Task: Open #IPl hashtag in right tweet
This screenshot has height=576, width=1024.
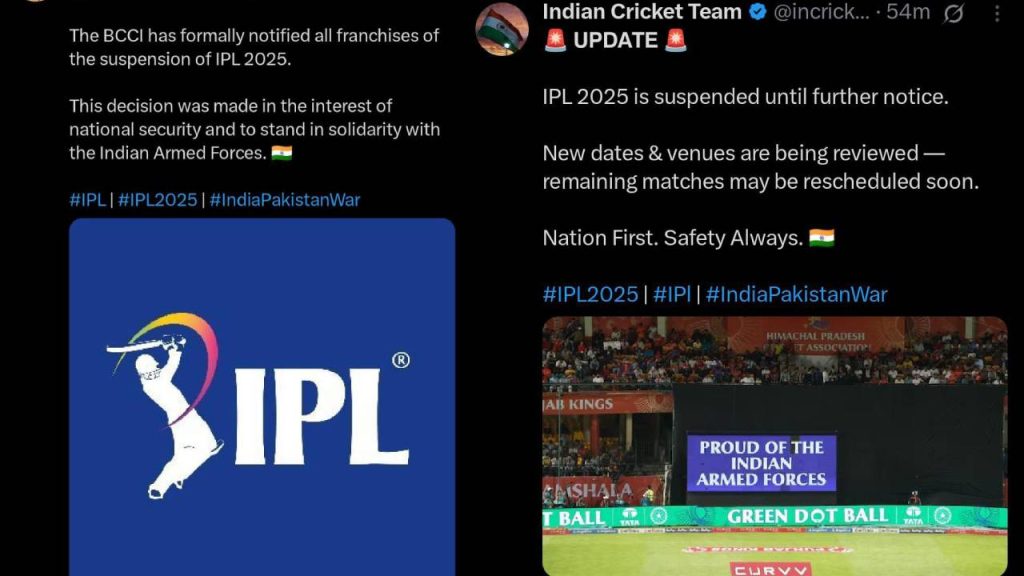Action: (x=672, y=295)
